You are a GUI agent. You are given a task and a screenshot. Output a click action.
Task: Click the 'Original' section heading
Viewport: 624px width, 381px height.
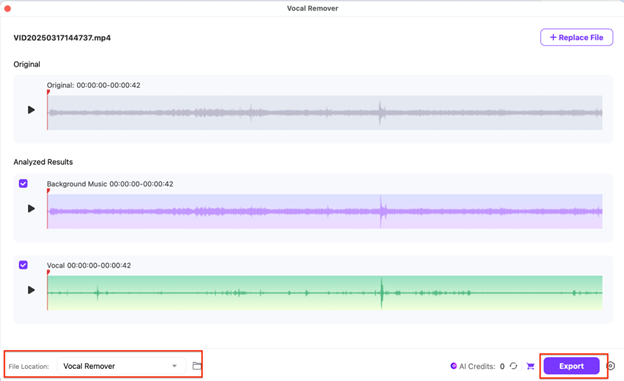pyautogui.click(x=27, y=64)
